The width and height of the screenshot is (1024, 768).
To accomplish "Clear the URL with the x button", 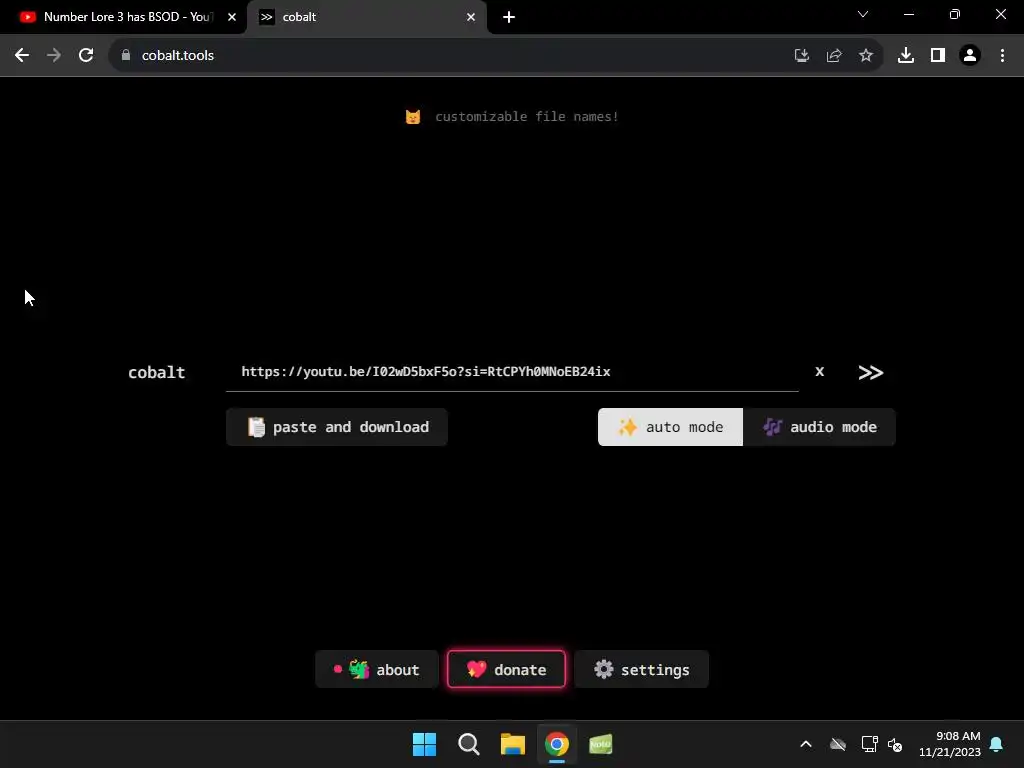I will click(x=820, y=372).
